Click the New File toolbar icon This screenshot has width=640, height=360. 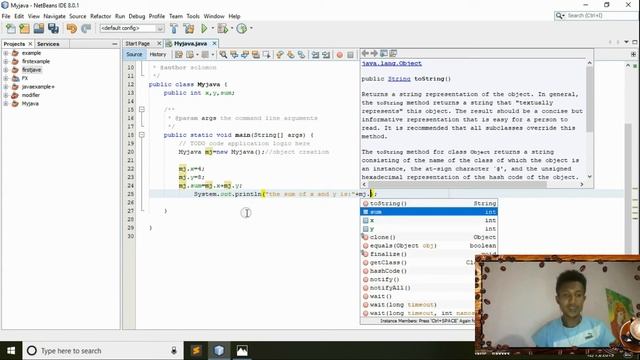coord(11,28)
